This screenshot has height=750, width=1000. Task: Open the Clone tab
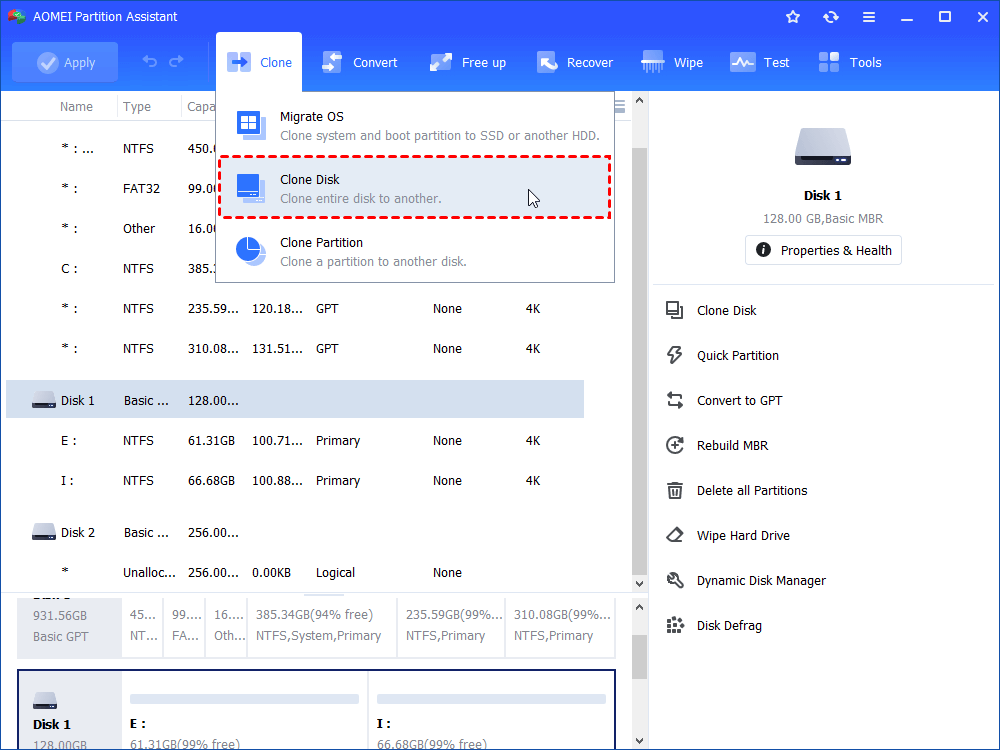click(x=259, y=62)
